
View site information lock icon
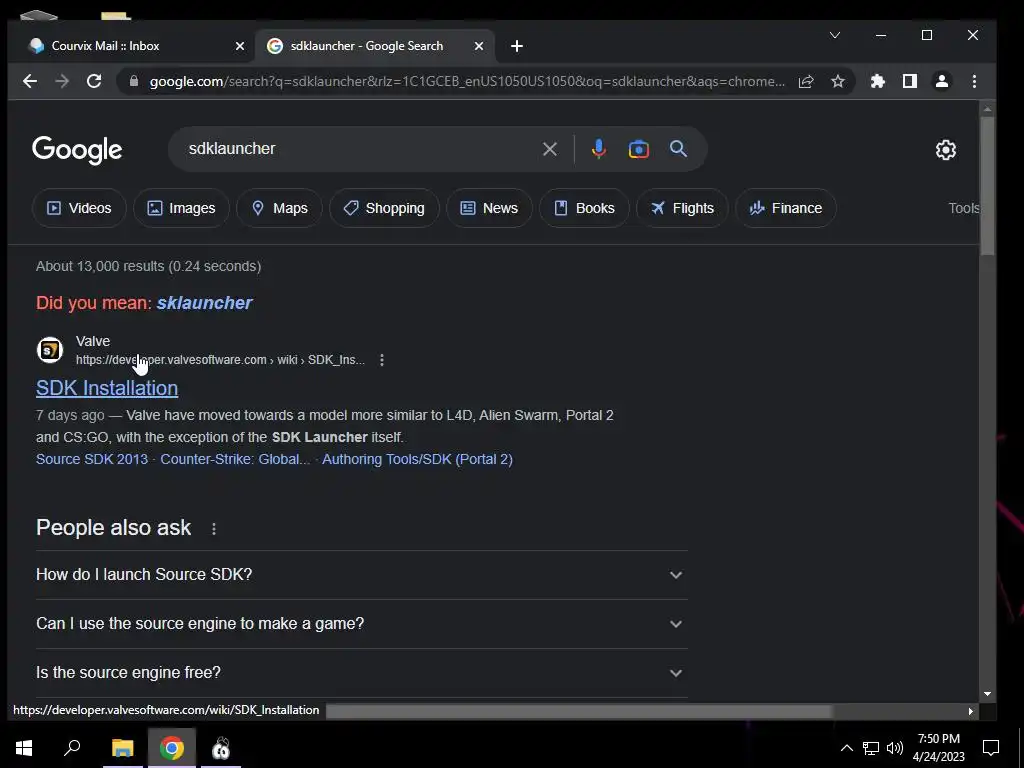click(134, 81)
